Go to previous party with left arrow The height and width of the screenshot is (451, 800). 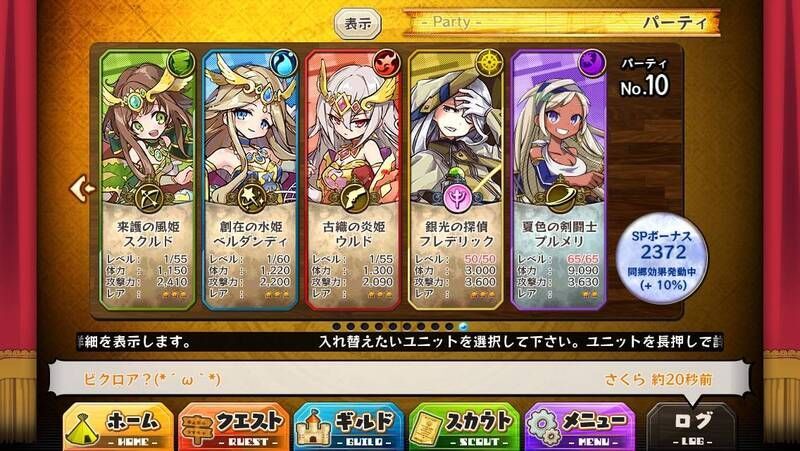pyautogui.click(x=82, y=189)
